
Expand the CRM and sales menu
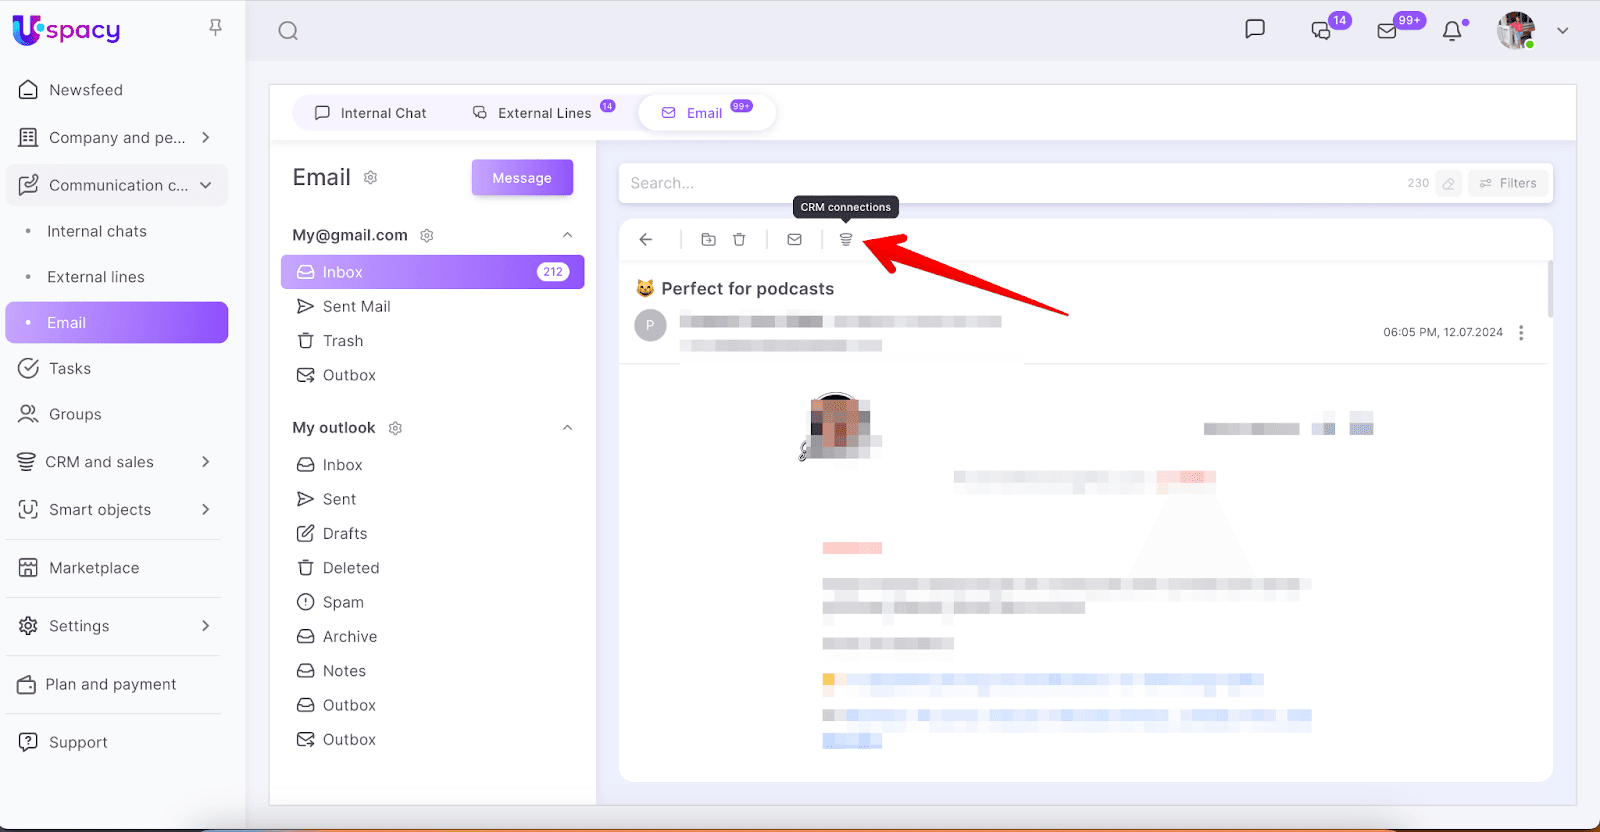point(205,462)
